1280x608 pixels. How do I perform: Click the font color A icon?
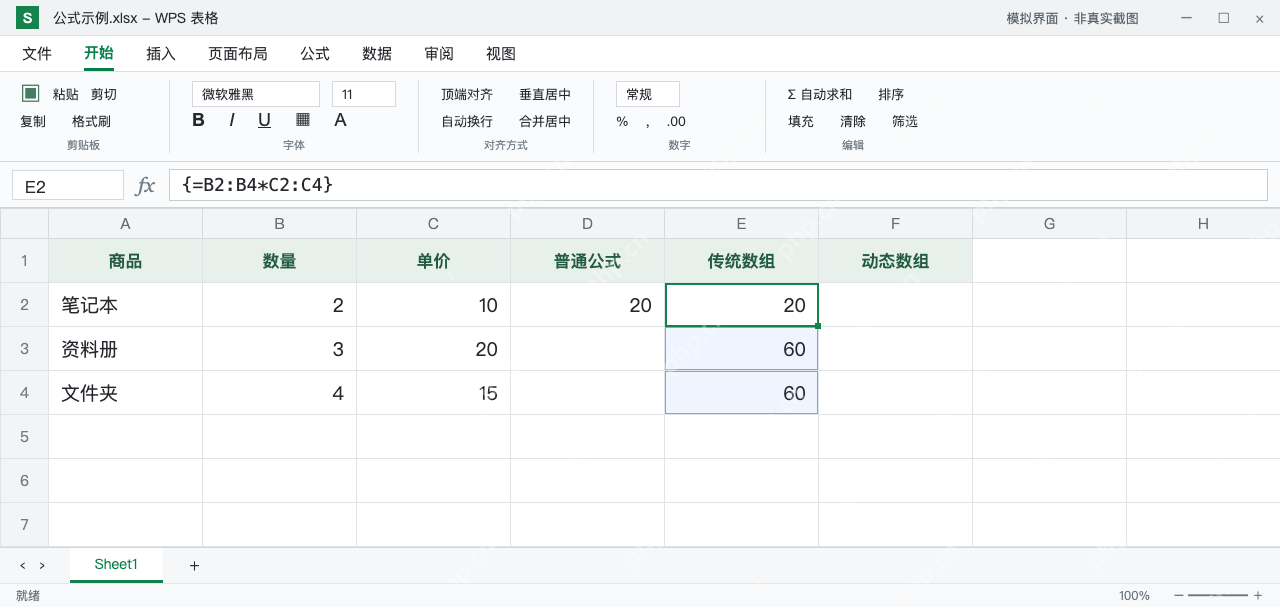(340, 120)
